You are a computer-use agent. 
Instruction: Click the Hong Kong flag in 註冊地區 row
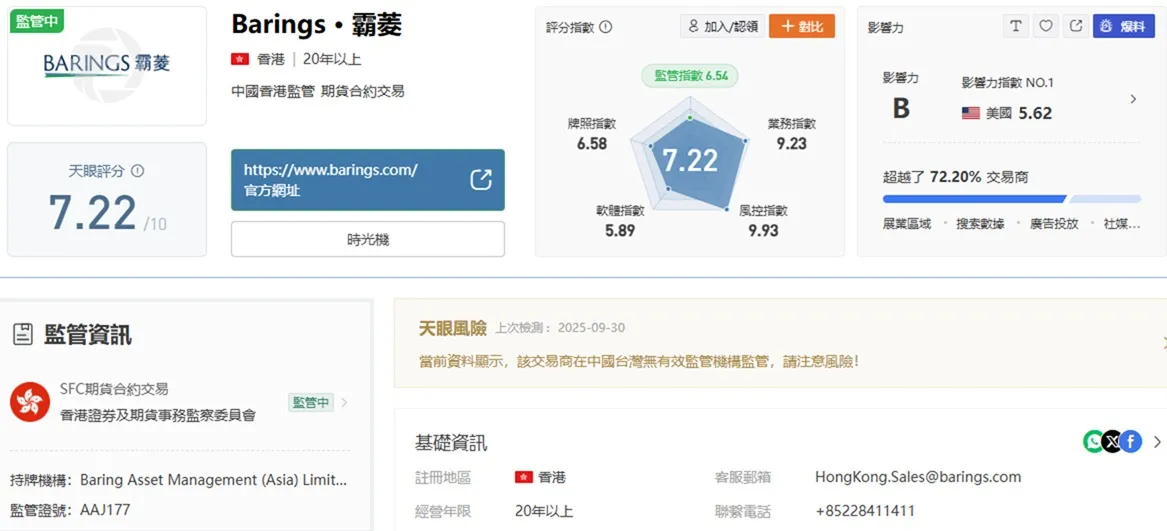tap(524, 477)
